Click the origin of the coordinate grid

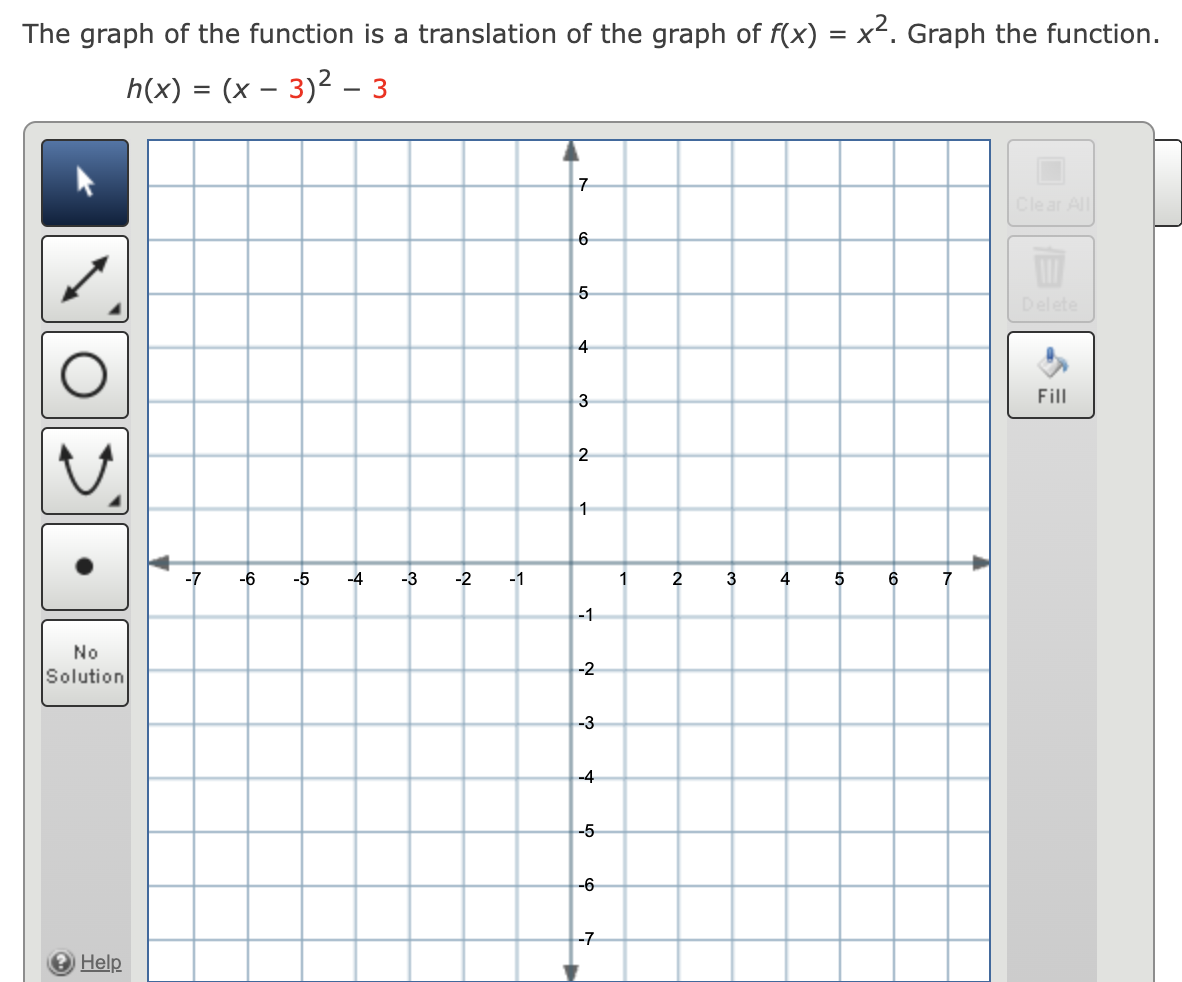[x=570, y=562]
